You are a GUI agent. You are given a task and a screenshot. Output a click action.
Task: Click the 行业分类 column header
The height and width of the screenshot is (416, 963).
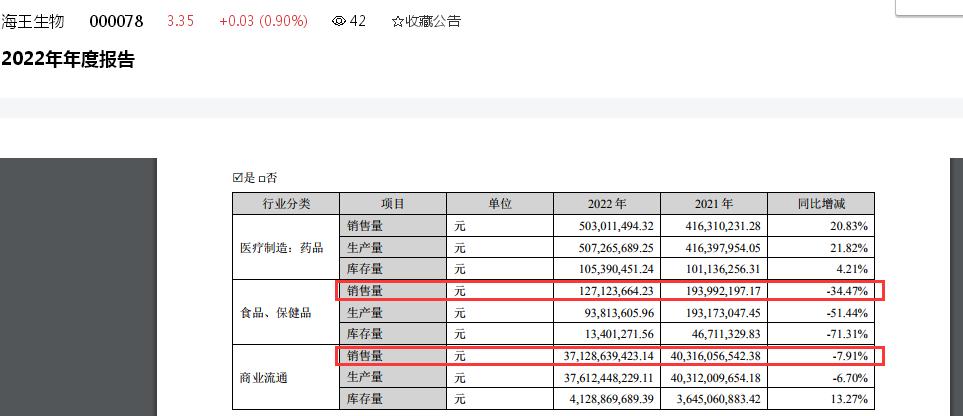pyautogui.click(x=286, y=204)
